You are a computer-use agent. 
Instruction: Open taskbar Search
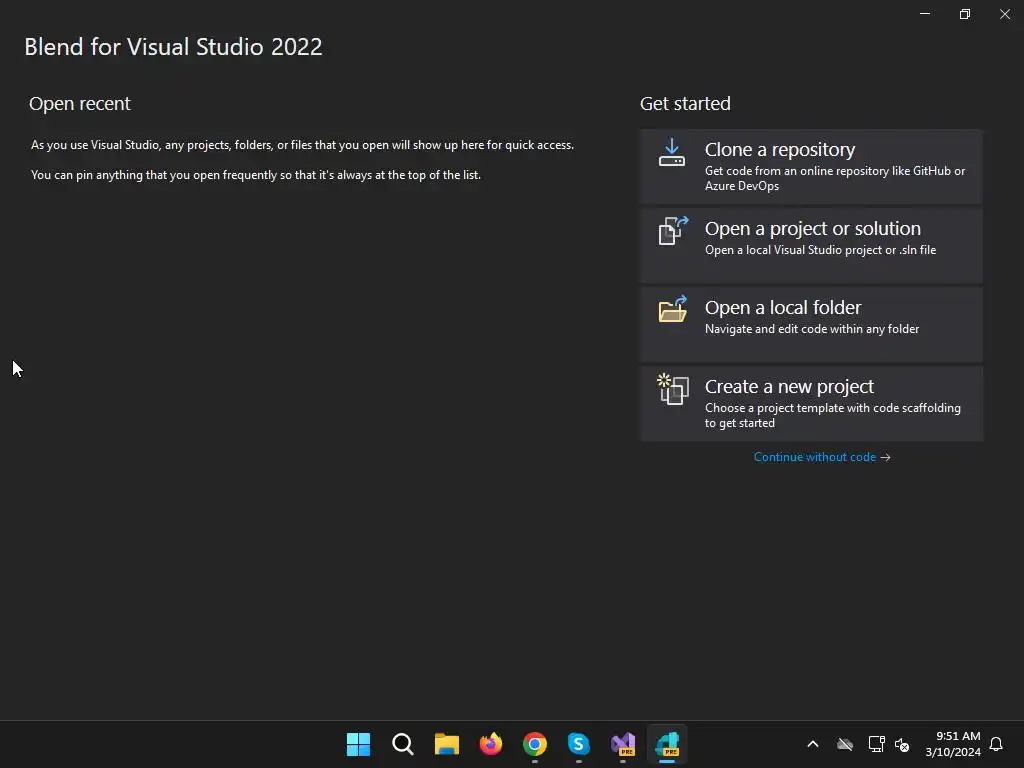[x=403, y=744]
